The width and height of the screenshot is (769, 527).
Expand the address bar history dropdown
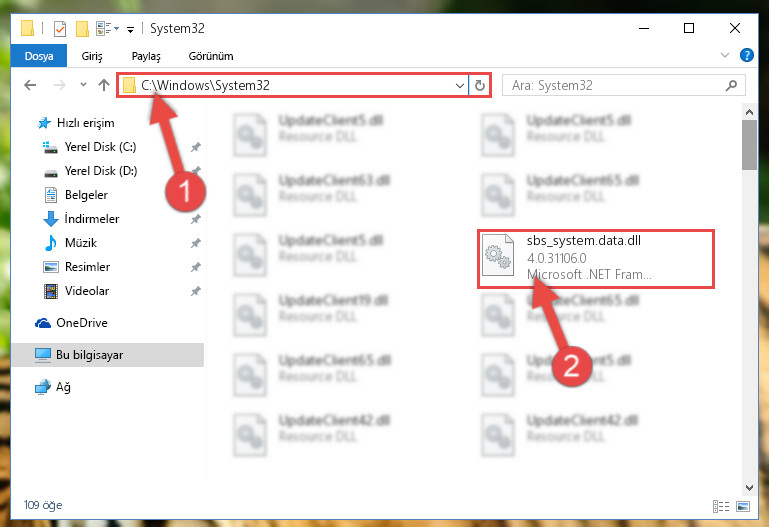pyautogui.click(x=460, y=86)
